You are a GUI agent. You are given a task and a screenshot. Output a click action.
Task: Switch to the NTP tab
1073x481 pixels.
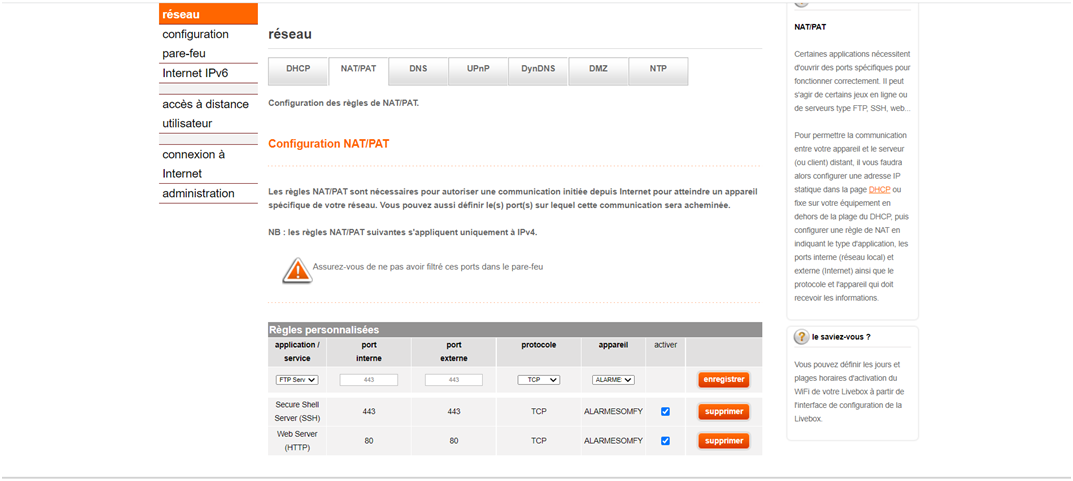coord(658,69)
